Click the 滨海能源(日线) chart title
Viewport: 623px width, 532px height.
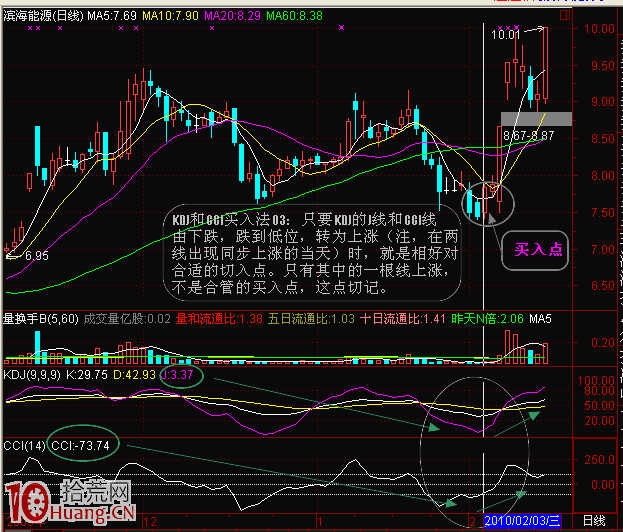43,16
